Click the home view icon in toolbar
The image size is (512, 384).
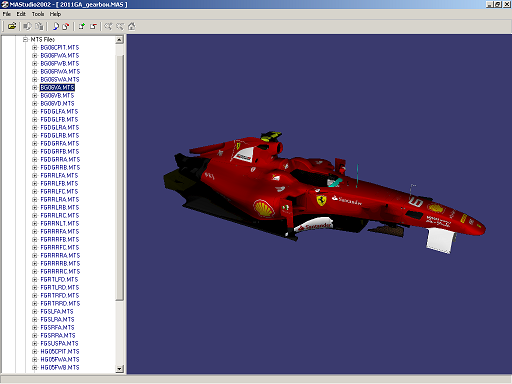[x=132, y=26]
